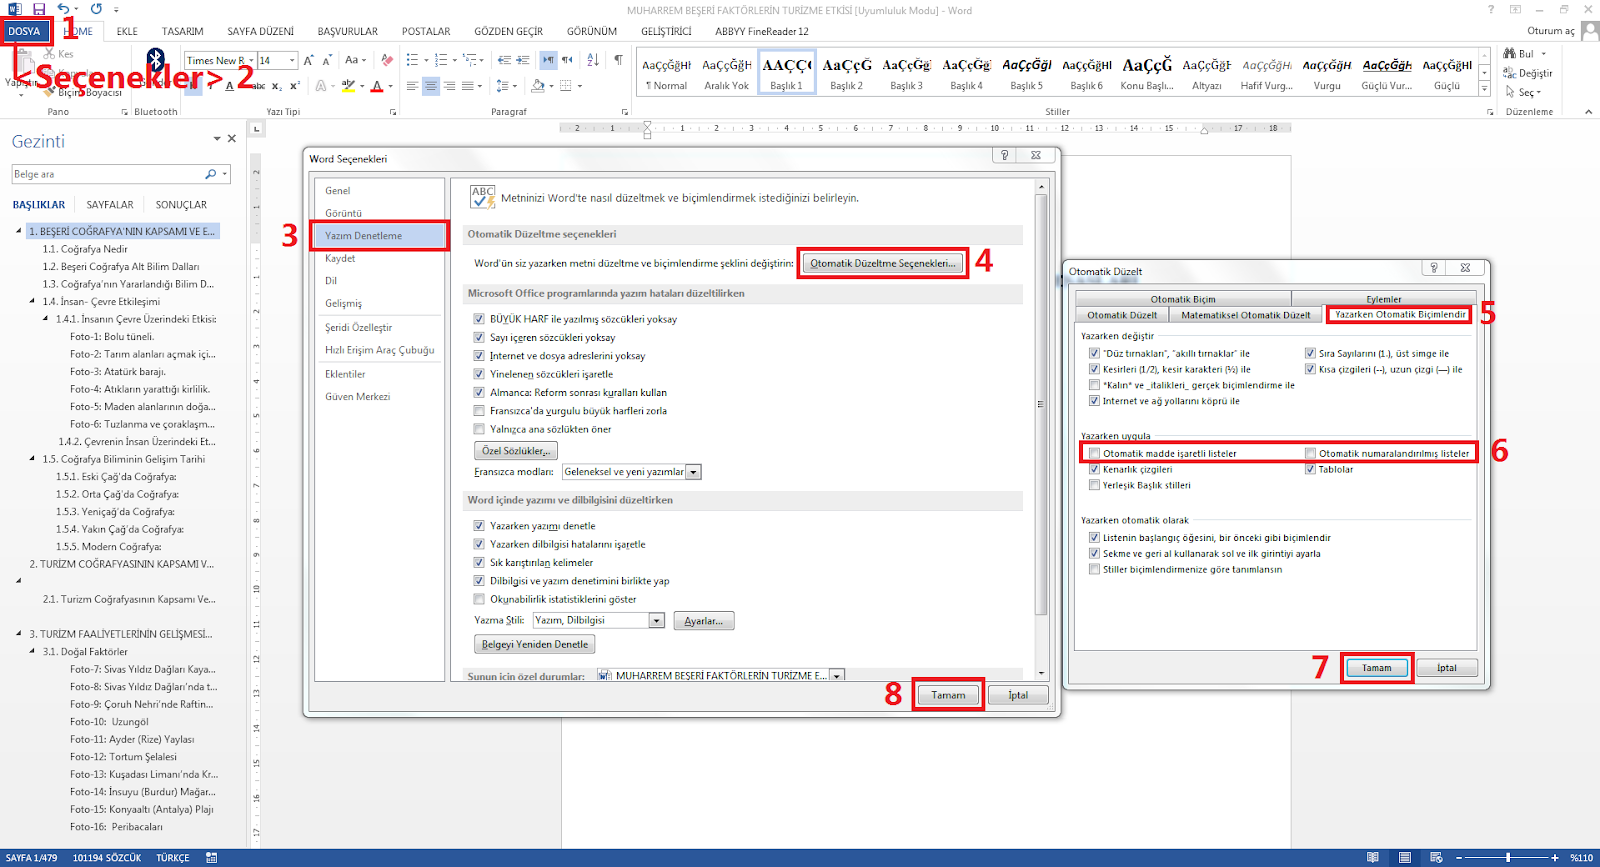Open 'Sunun için özel durumlar' document dropdown

point(837,676)
